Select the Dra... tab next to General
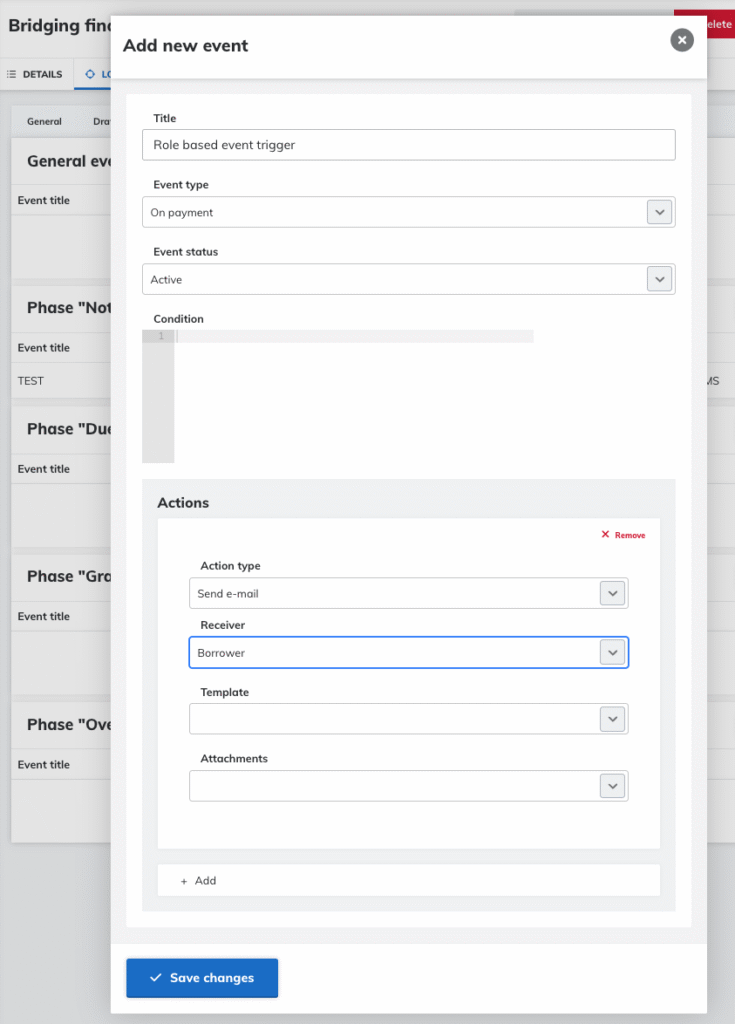735x1024 pixels. [100, 121]
